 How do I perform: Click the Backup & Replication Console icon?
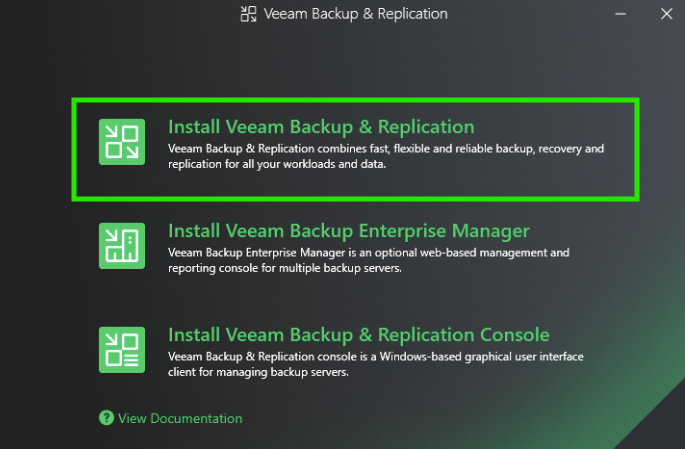(121, 349)
